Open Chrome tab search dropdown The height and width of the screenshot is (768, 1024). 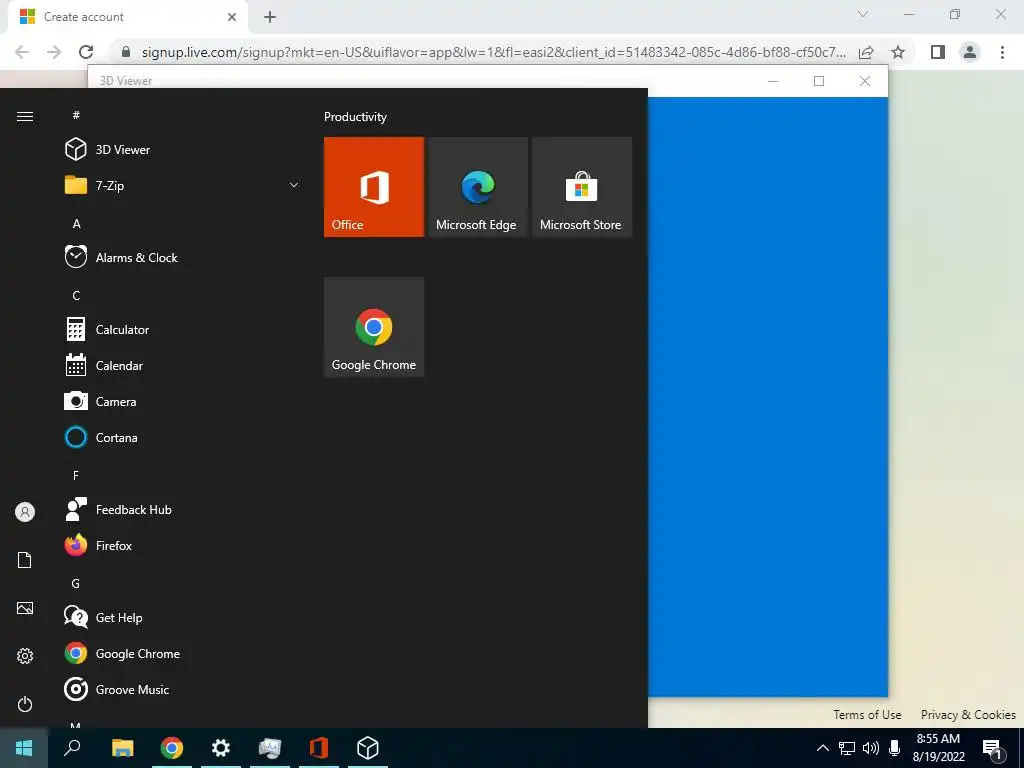click(x=863, y=14)
